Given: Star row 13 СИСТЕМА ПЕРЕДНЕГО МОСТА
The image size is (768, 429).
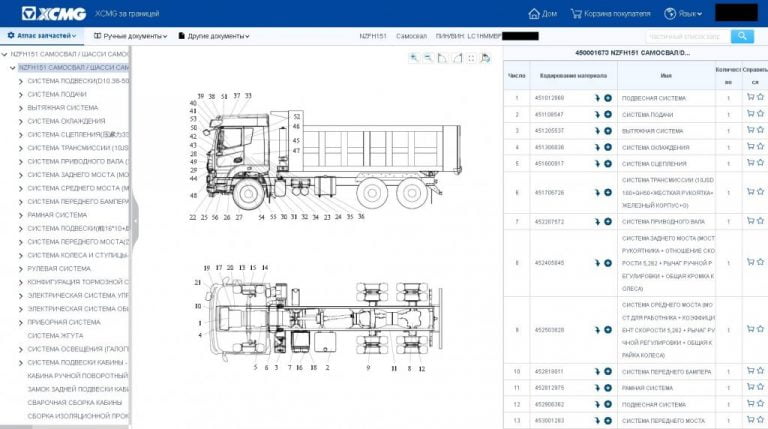Looking at the screenshot, I should [760, 420].
